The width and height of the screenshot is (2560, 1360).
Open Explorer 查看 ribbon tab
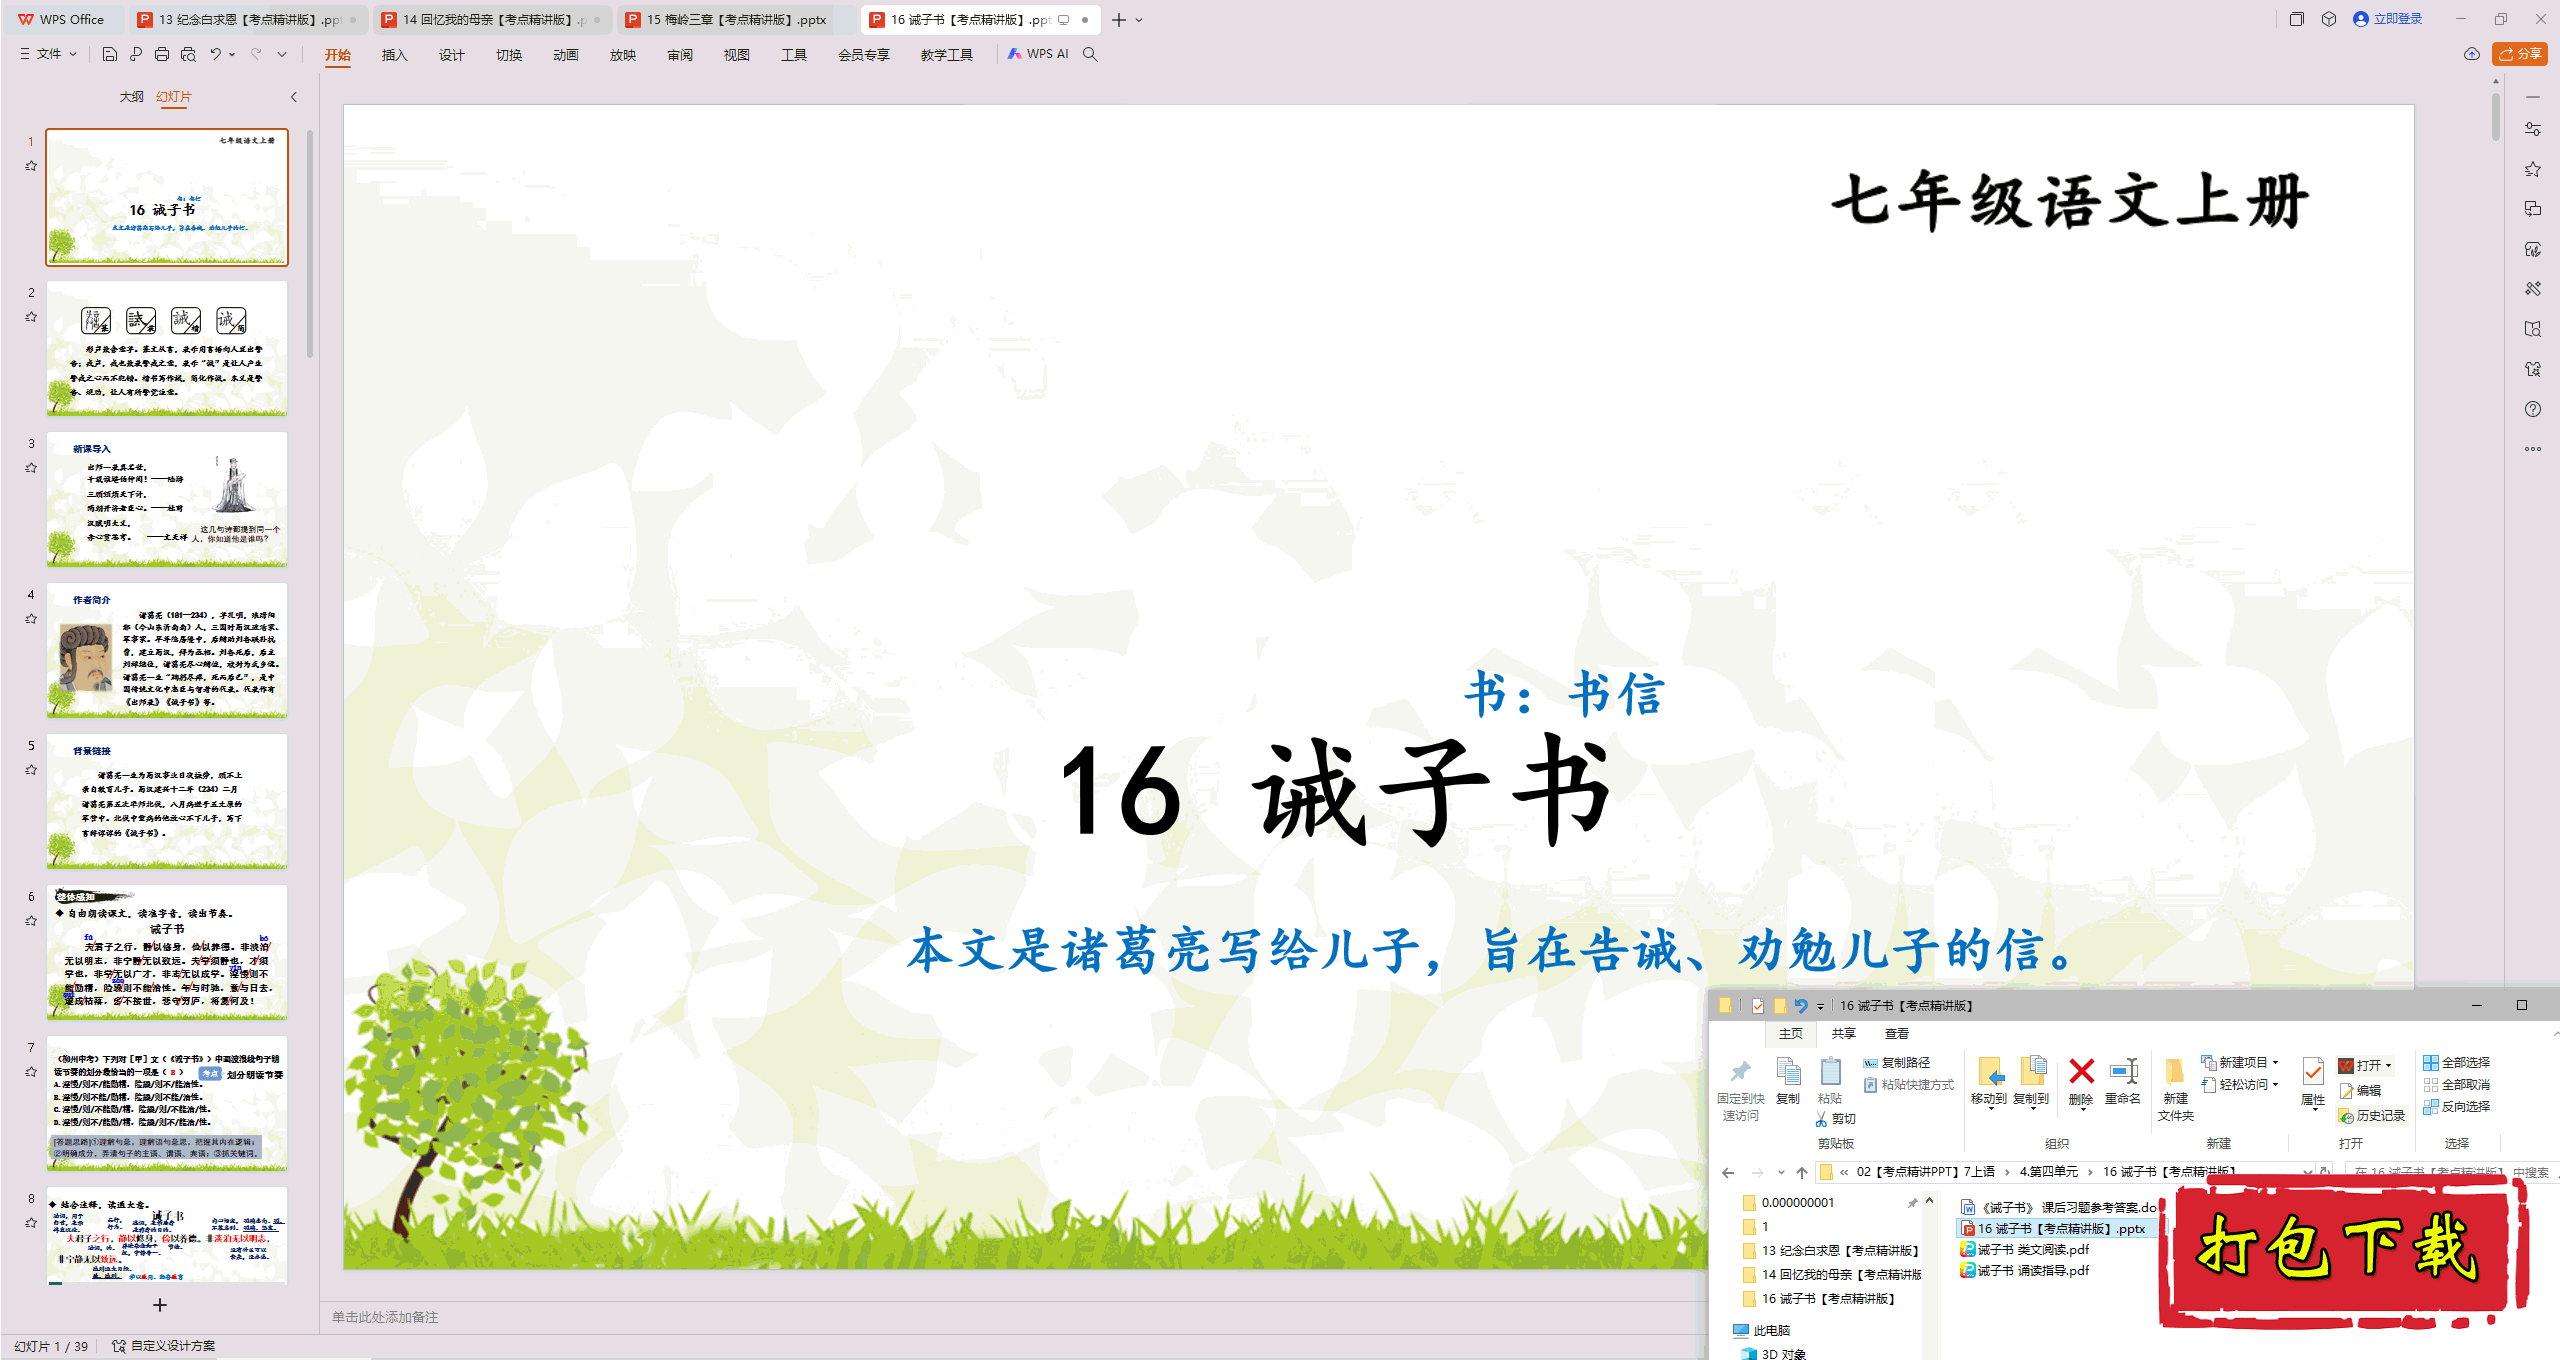(x=1896, y=1033)
